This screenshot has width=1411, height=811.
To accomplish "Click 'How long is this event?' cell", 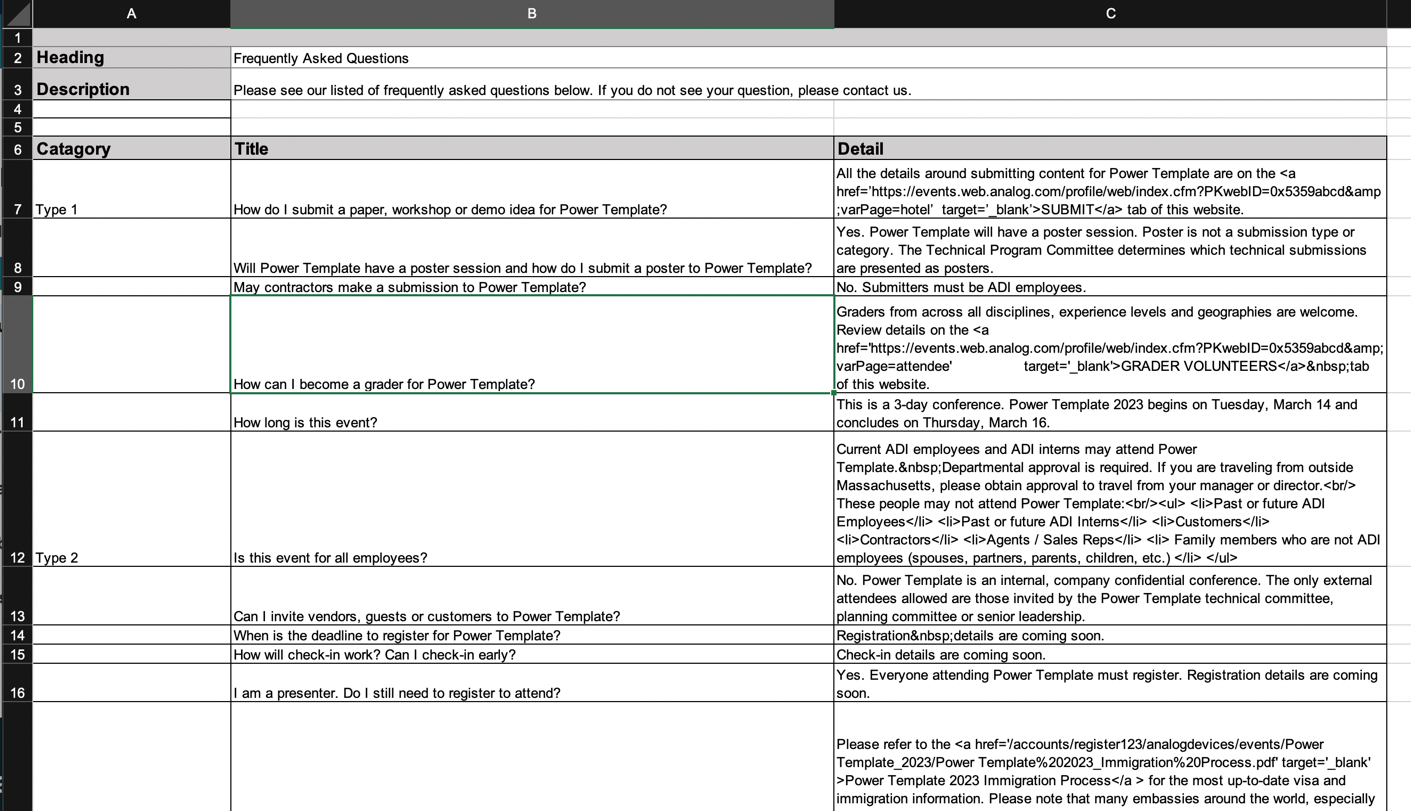I will tap(532, 413).
